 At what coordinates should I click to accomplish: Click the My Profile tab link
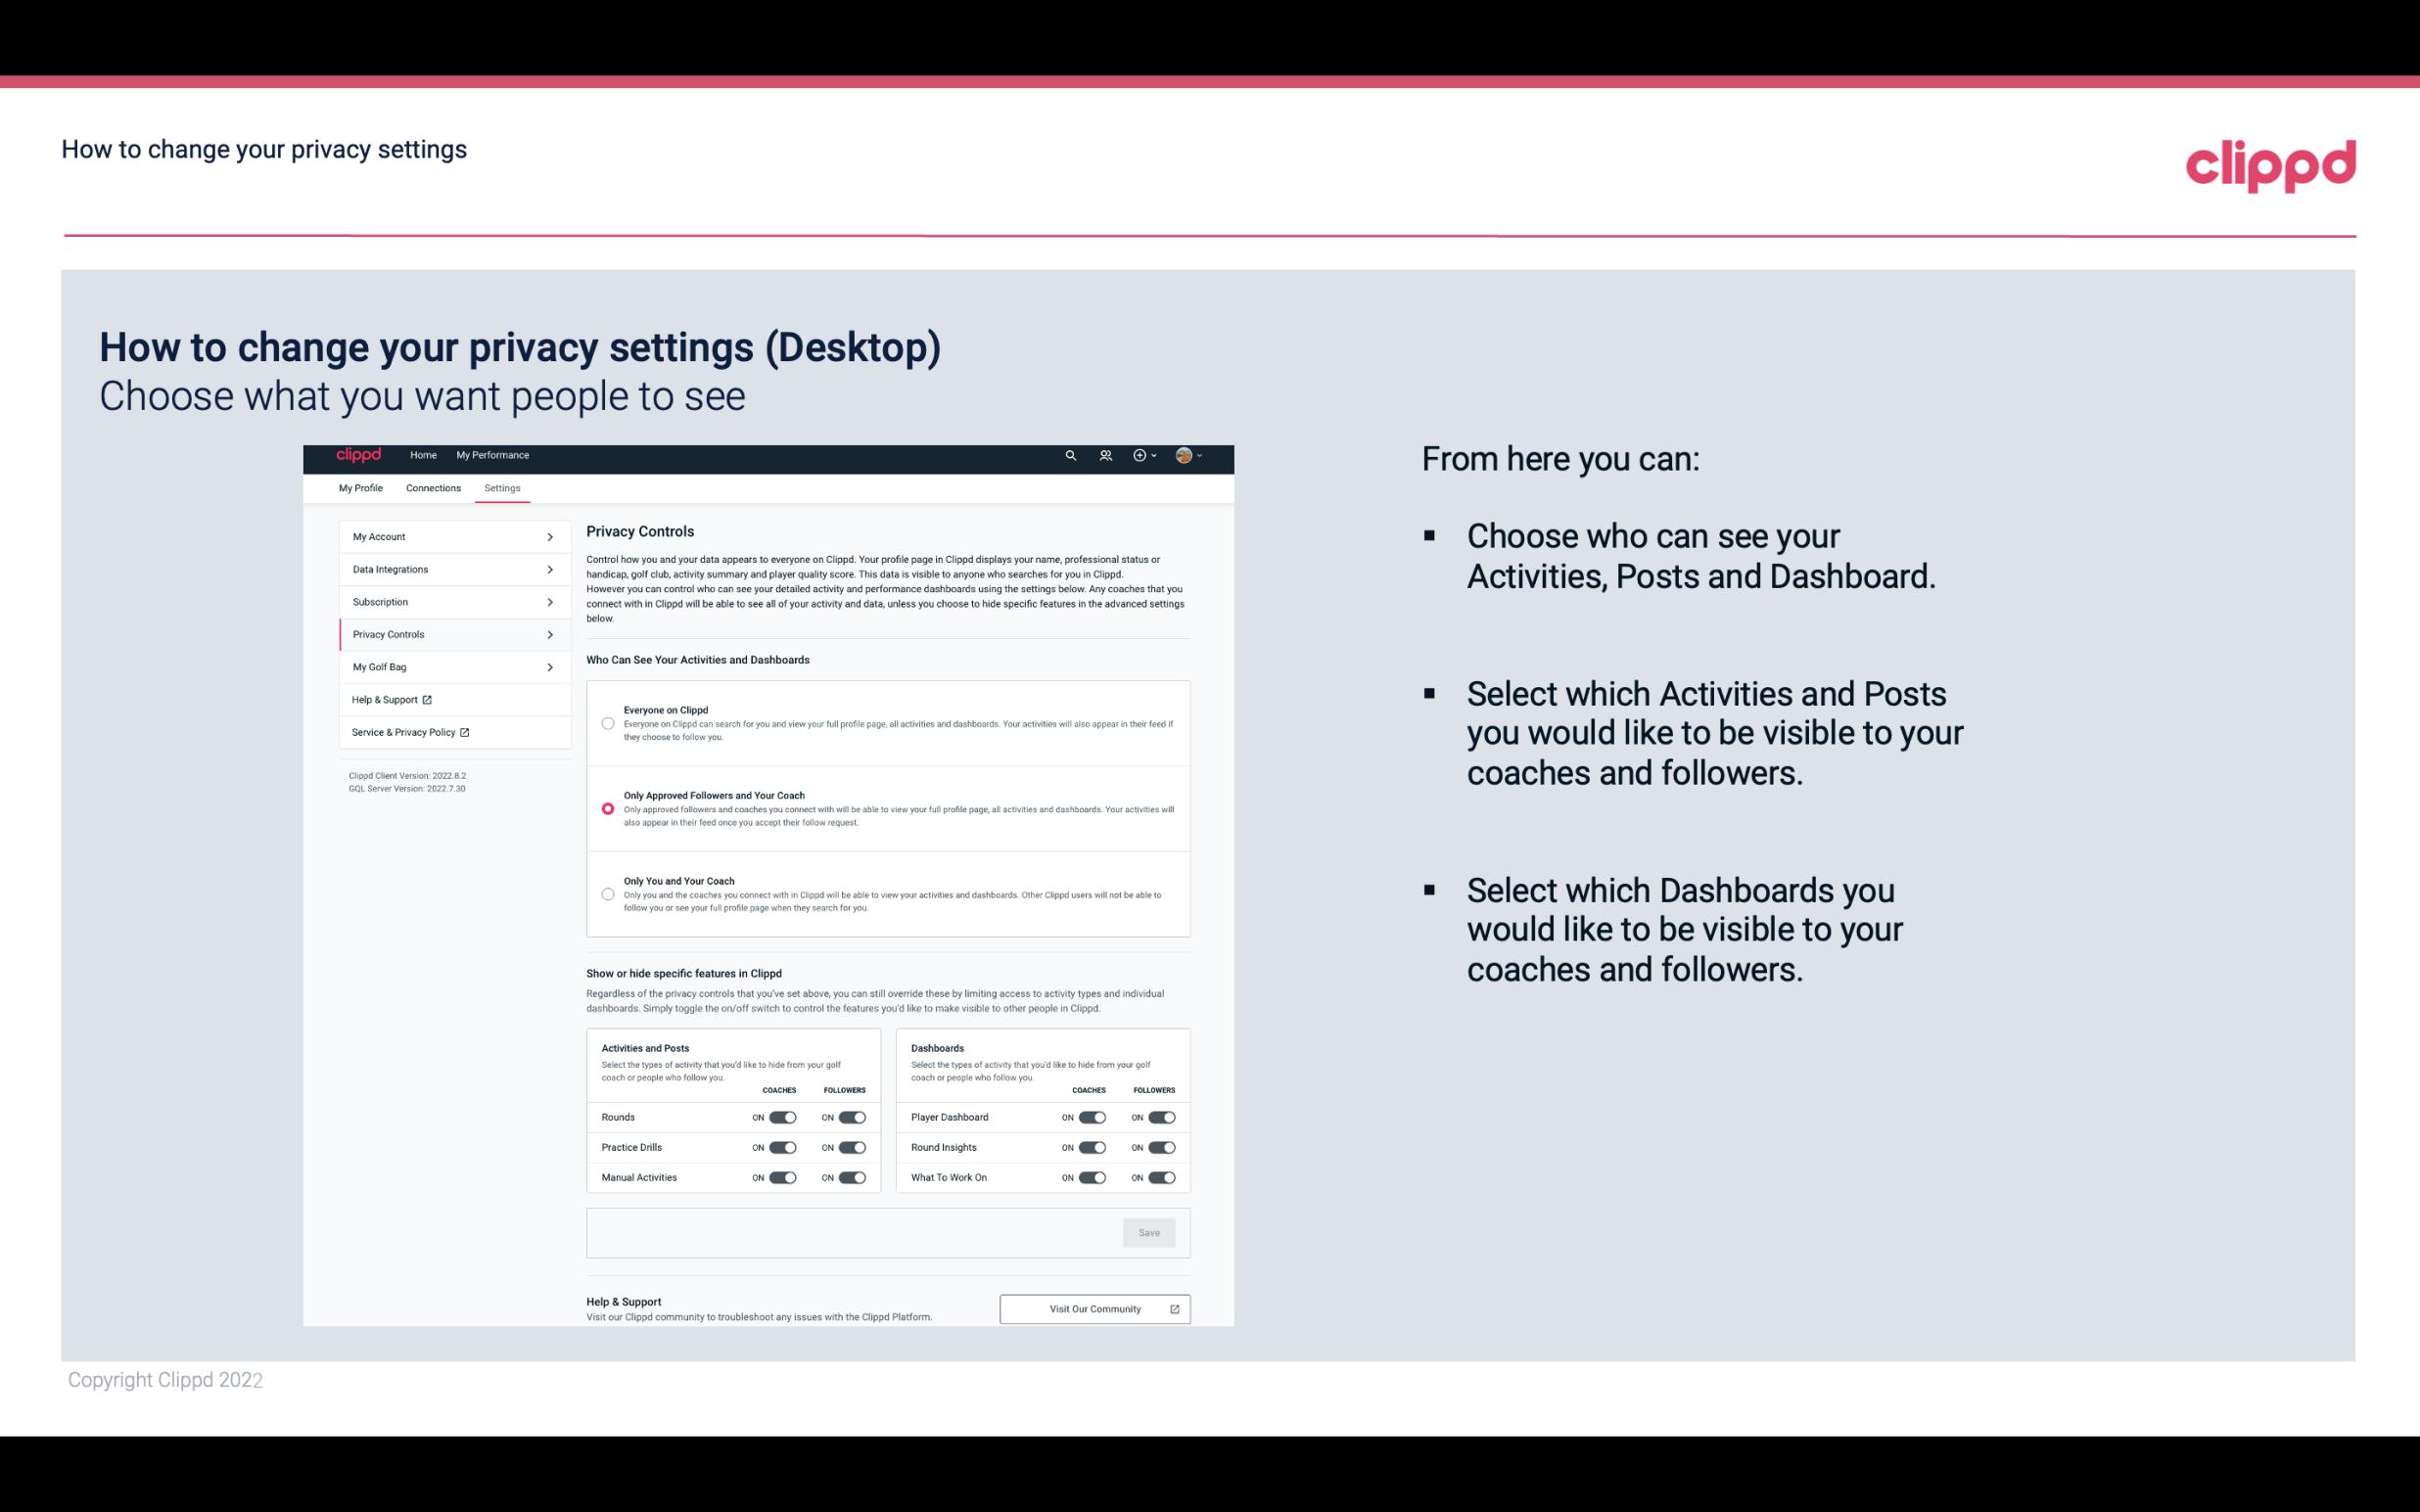coord(360,486)
